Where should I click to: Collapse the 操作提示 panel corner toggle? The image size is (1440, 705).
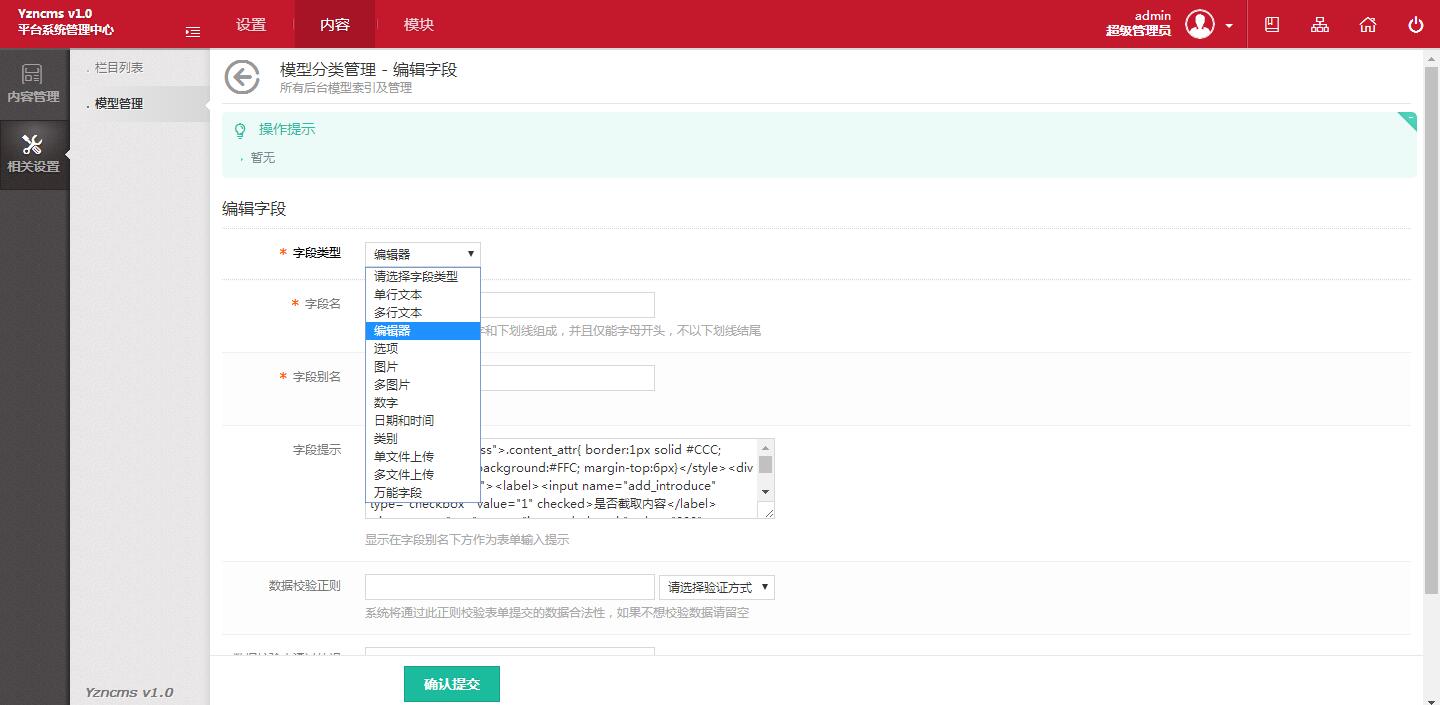pos(1408,120)
